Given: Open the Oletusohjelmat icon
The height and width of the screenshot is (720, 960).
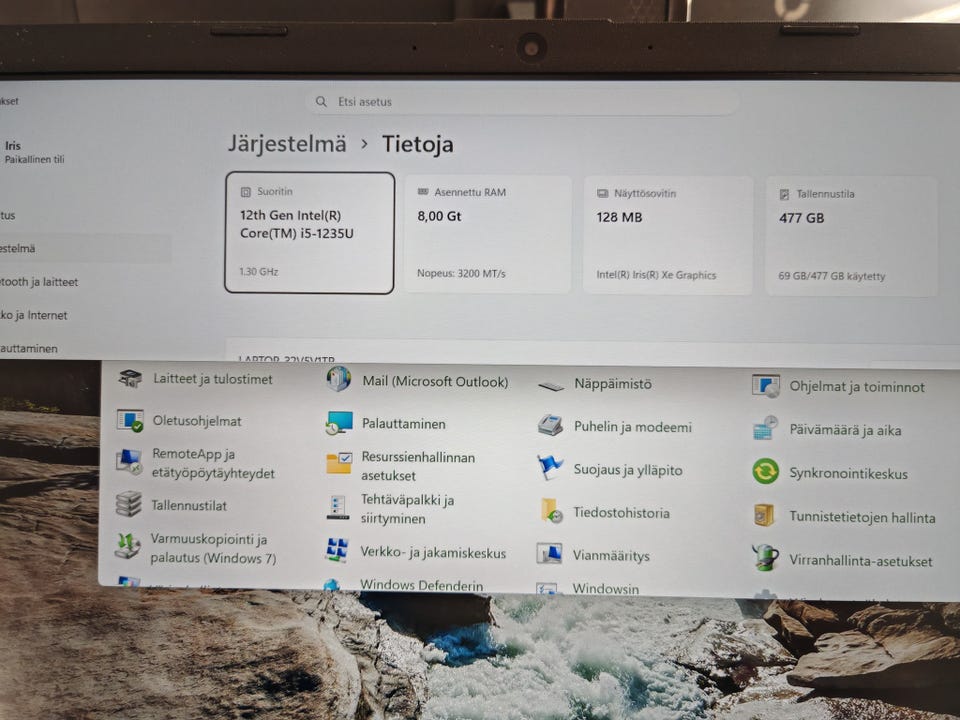Looking at the screenshot, I should (x=130, y=421).
